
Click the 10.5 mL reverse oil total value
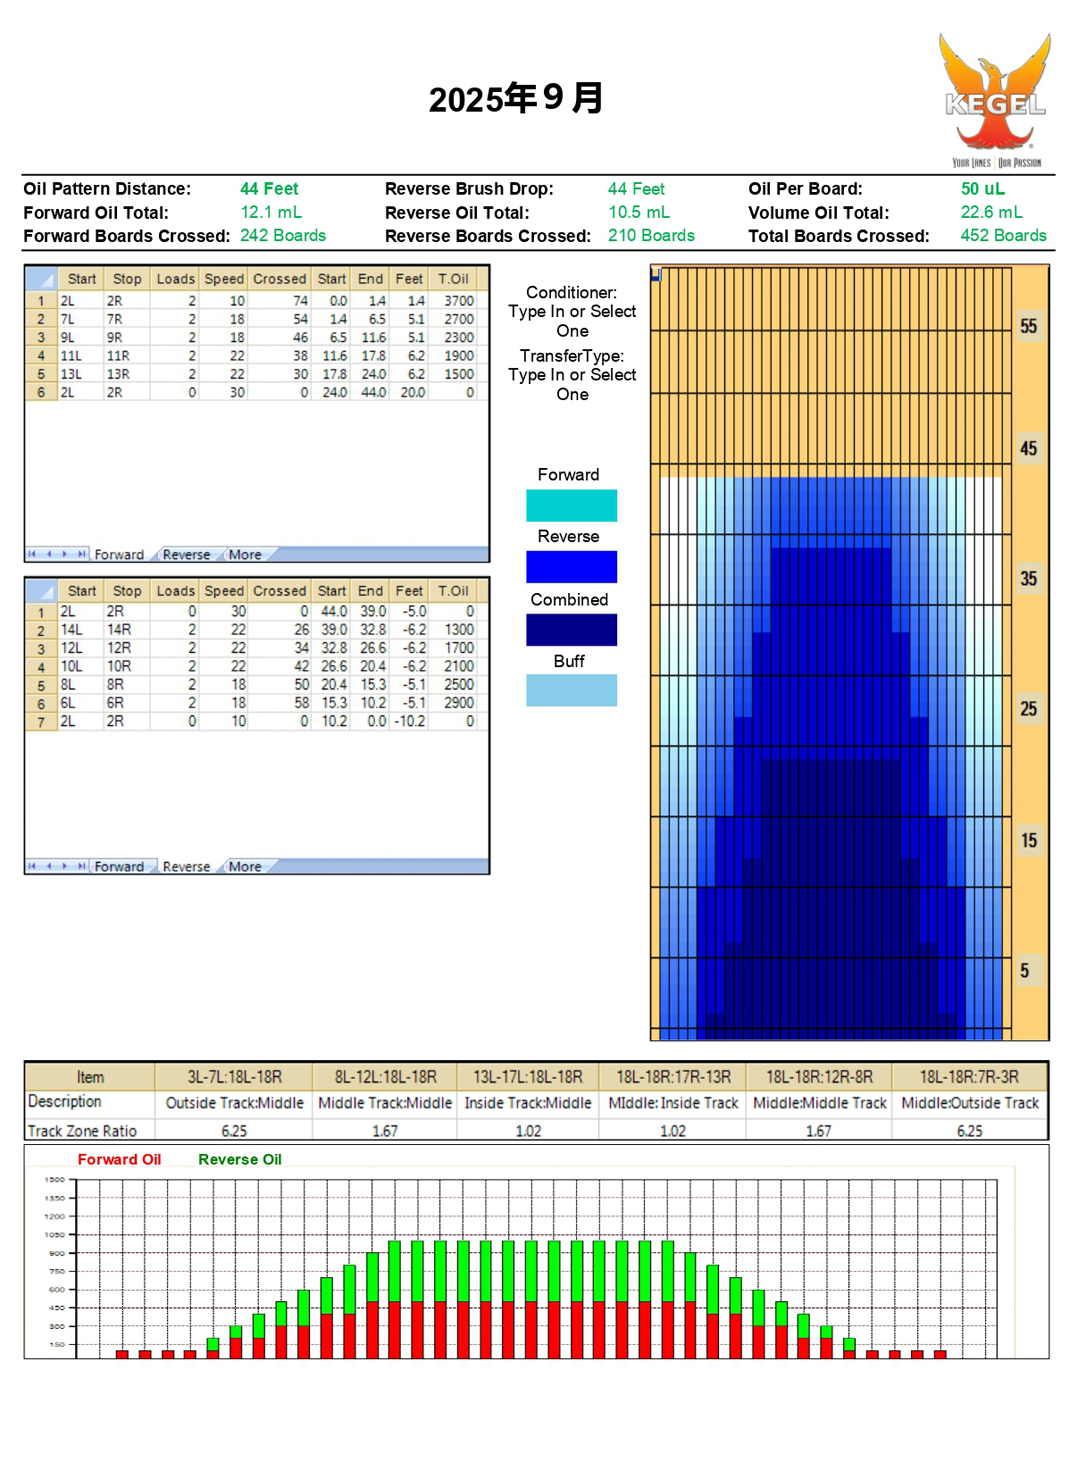(x=639, y=212)
